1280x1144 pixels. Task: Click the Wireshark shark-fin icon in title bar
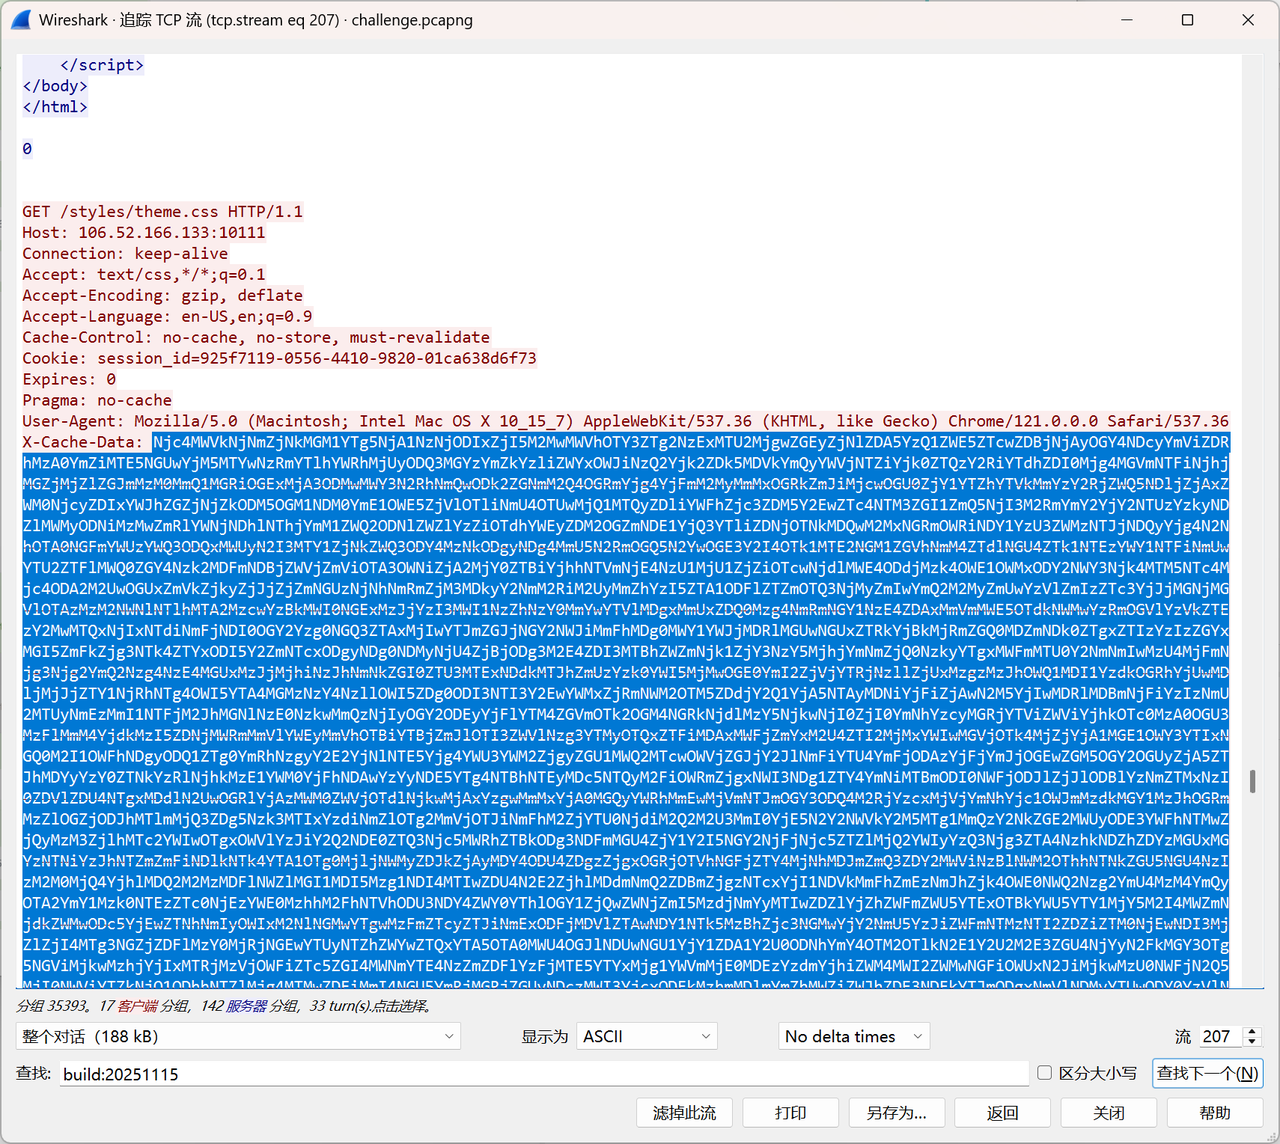click(20, 20)
